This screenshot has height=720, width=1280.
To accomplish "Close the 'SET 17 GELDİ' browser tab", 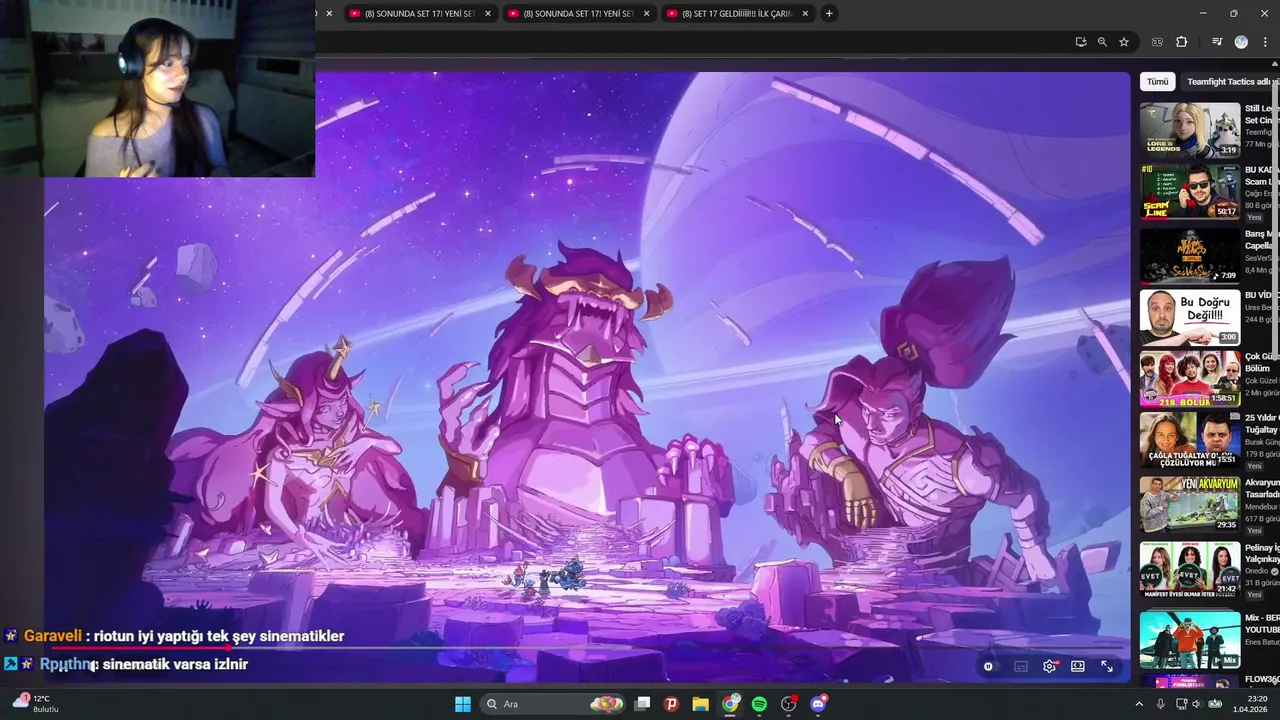I will click(x=805, y=14).
